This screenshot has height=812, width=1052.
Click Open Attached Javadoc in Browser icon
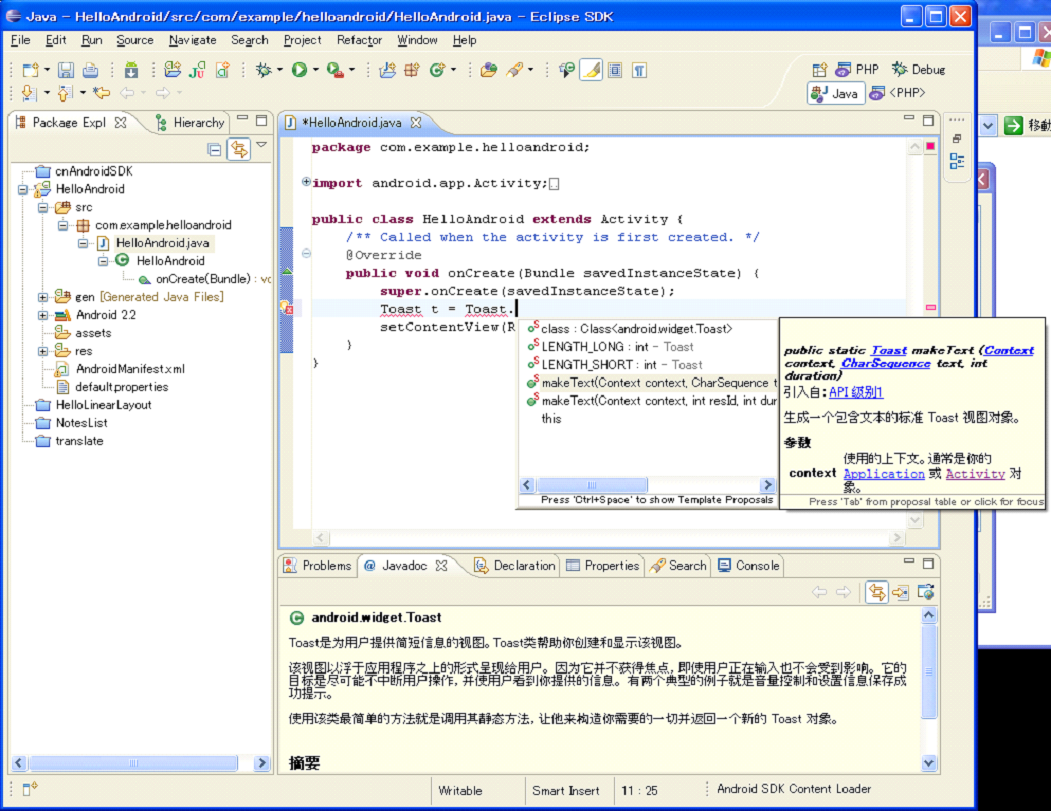[926, 592]
